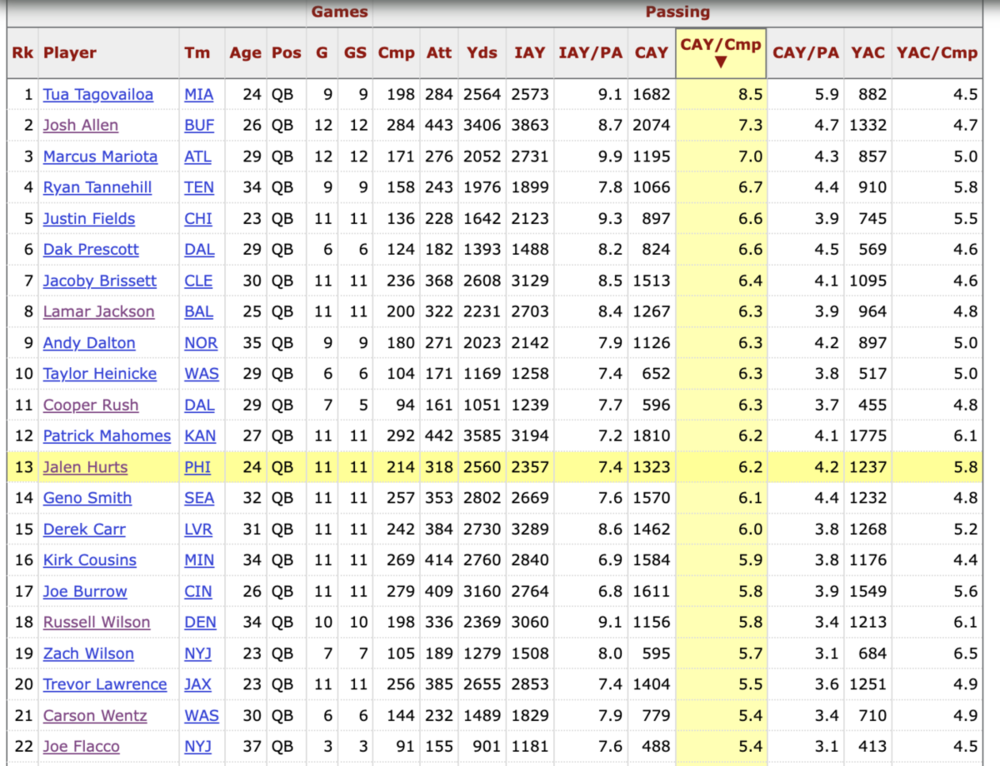The image size is (1000, 766).
Task: Open the KAN team page link
Action: tap(200, 436)
